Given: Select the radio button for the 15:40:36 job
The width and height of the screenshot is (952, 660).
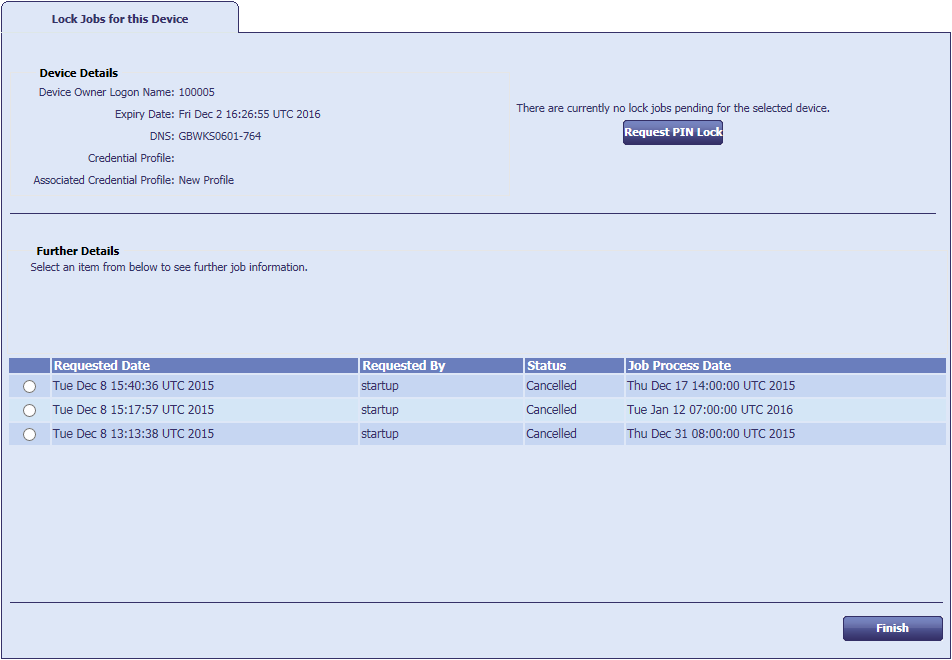Looking at the screenshot, I should [29, 386].
